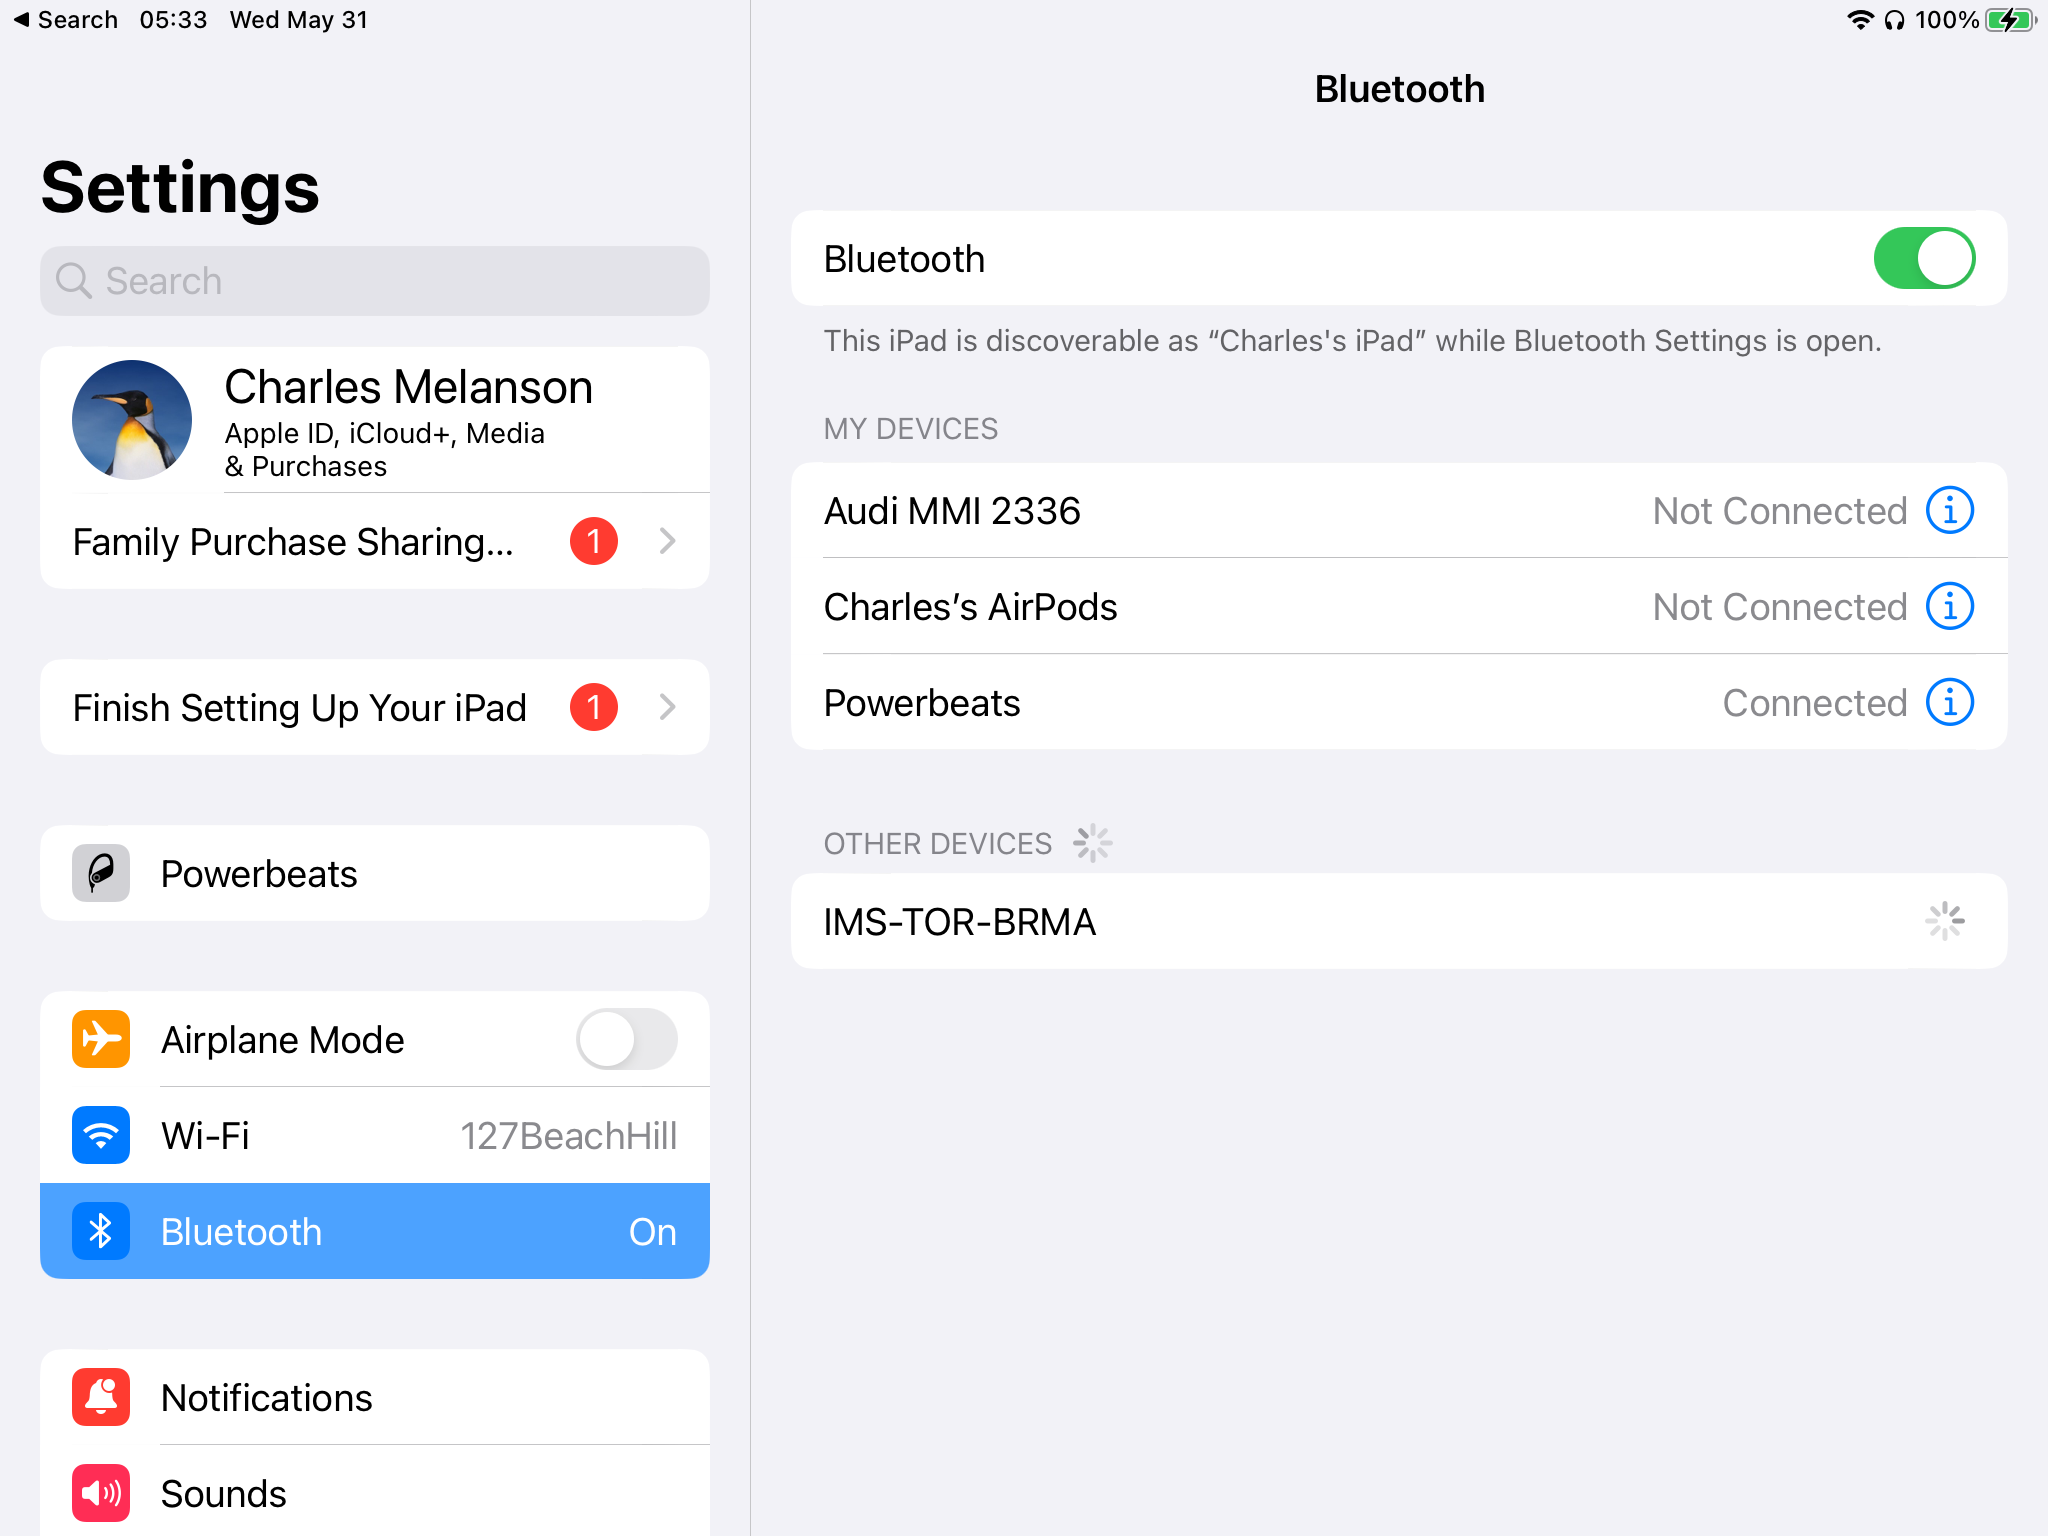Go back to Search in status bar
The width and height of the screenshot is (2048, 1536).
coord(66,20)
